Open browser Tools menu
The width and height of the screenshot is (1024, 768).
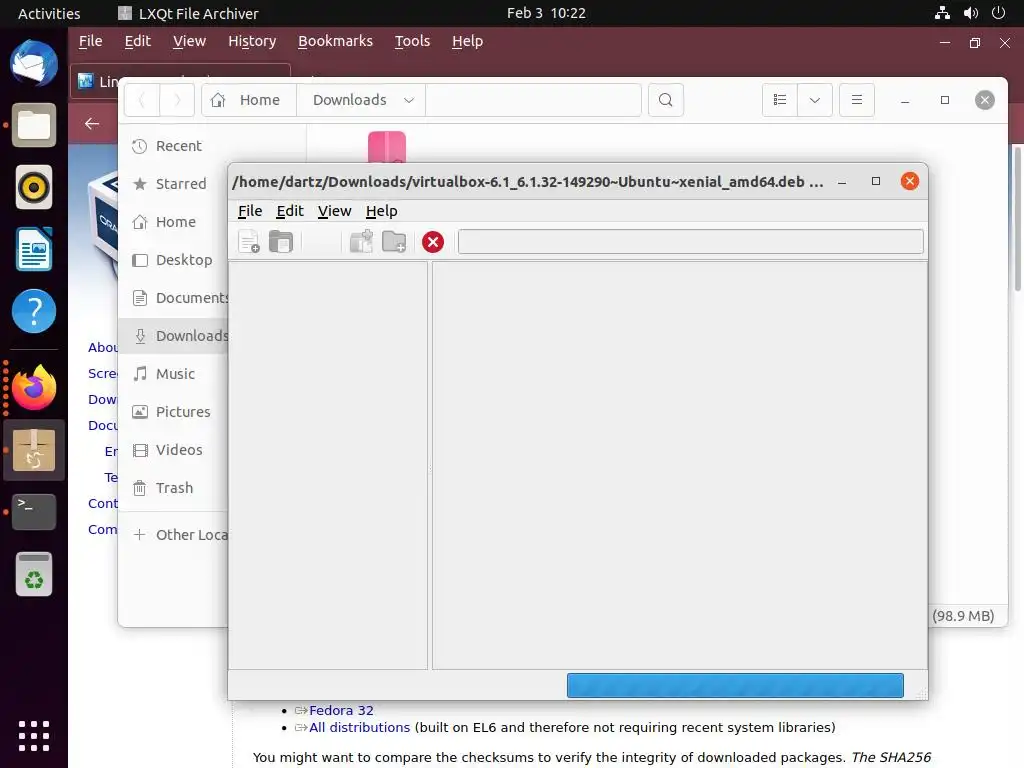coord(412,41)
